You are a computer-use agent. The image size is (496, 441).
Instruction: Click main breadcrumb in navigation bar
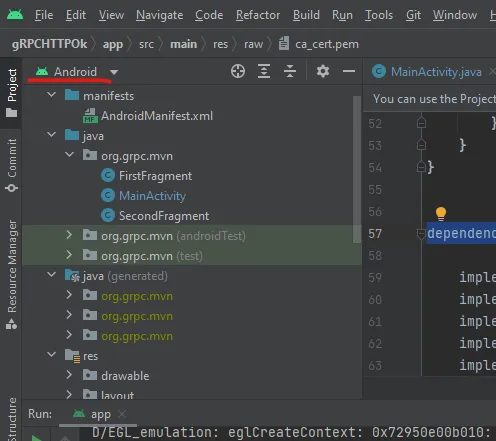pos(183,44)
